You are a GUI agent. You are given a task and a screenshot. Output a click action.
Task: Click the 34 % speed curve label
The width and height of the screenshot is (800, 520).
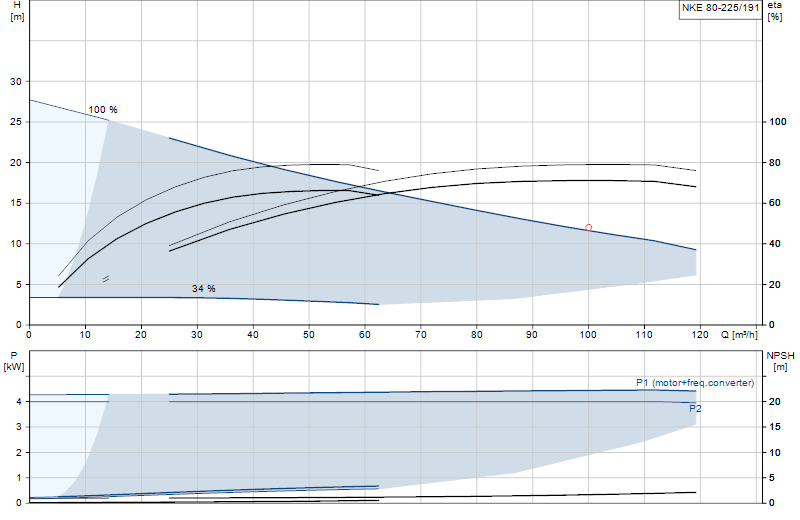pyautogui.click(x=204, y=289)
